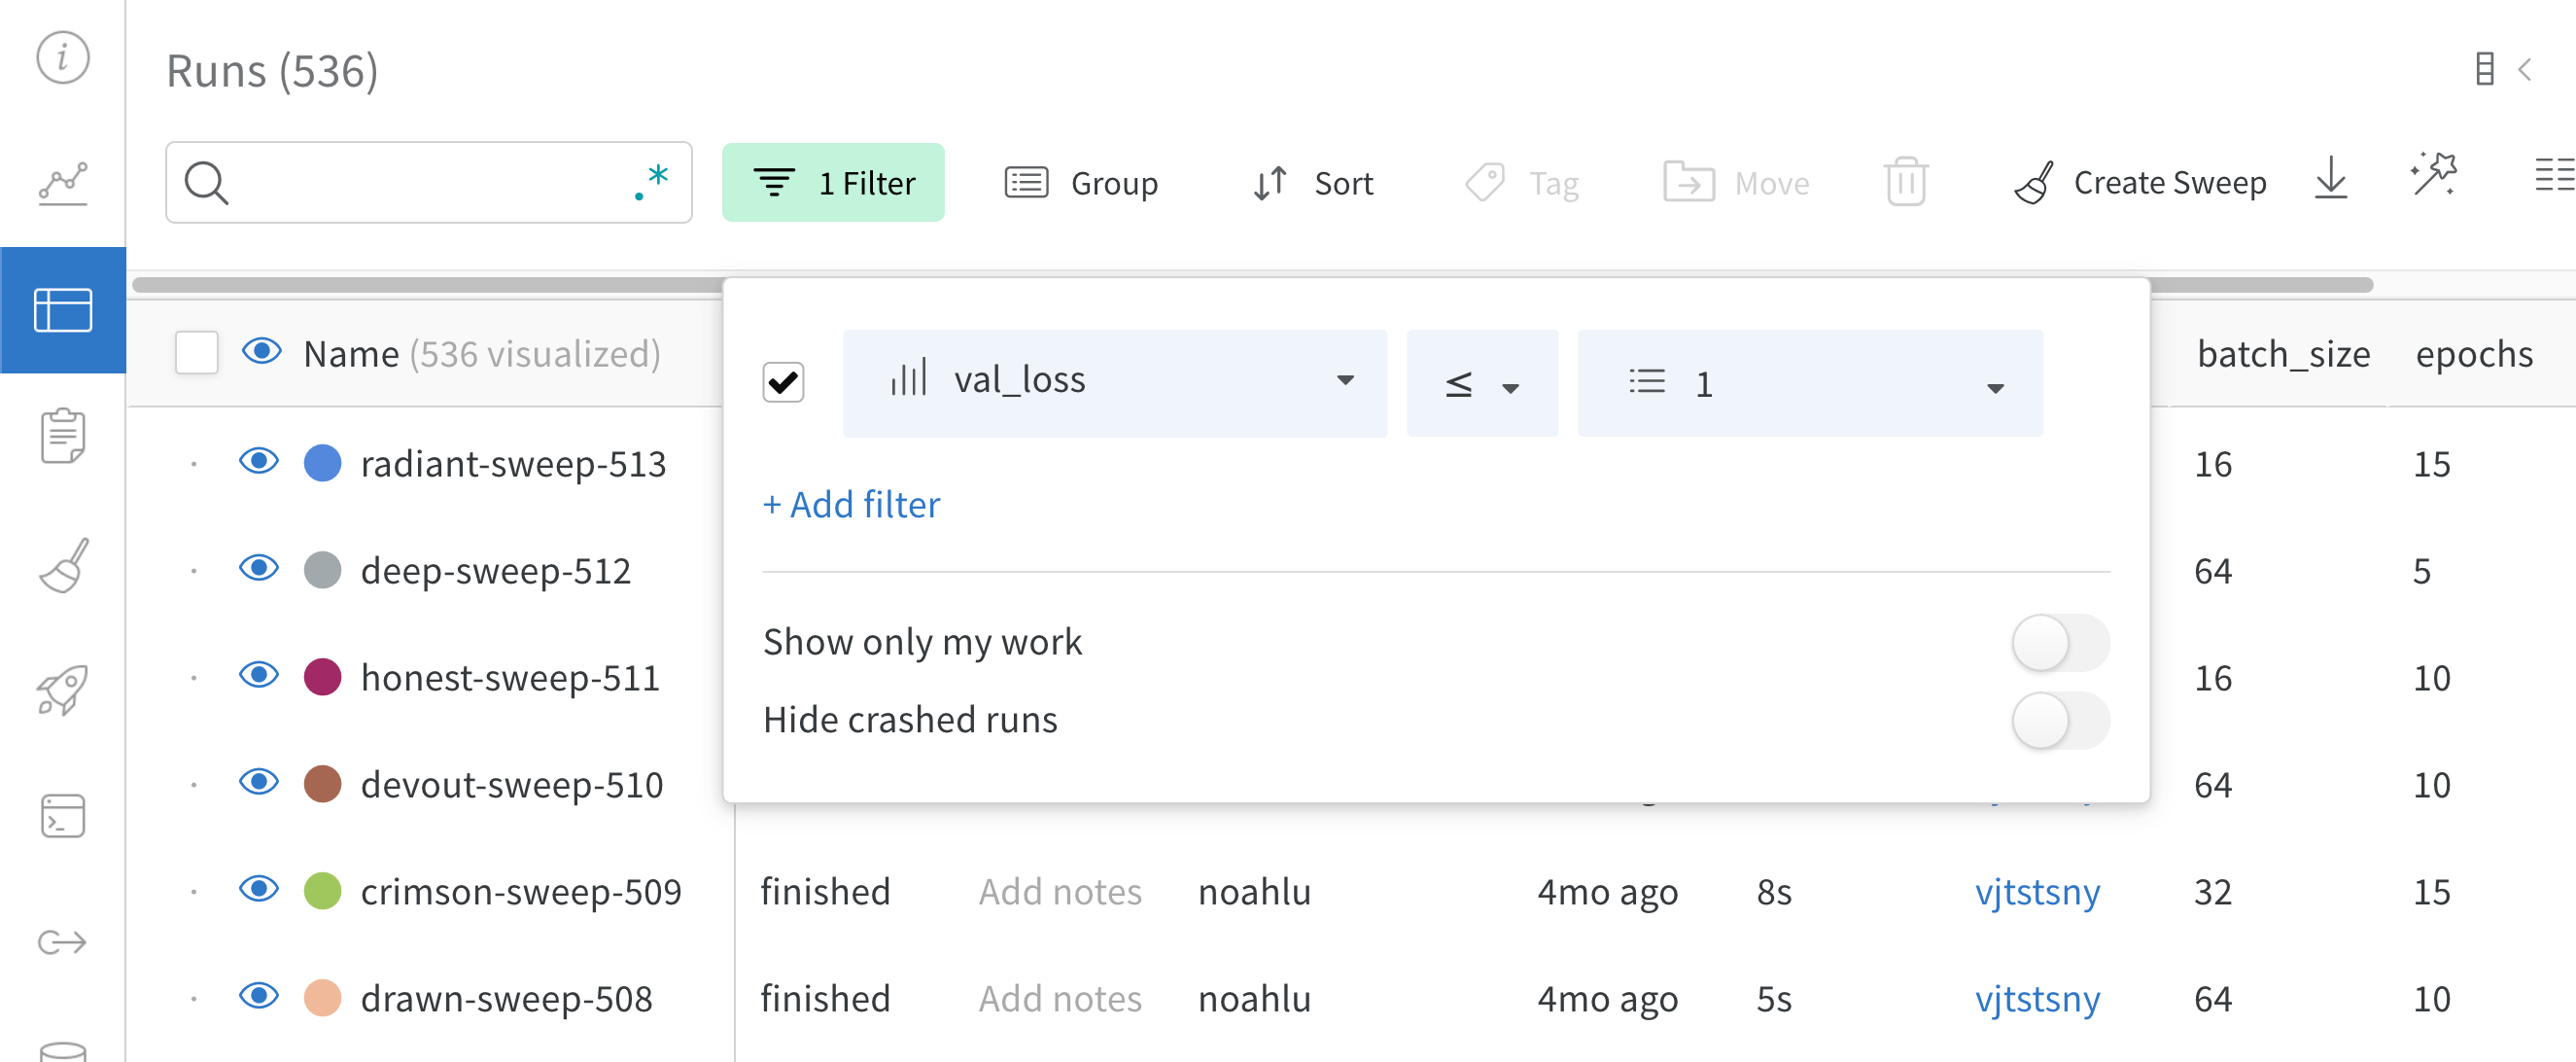Select the Table view icon in sidebar
The width and height of the screenshot is (2576, 1062).
point(62,310)
